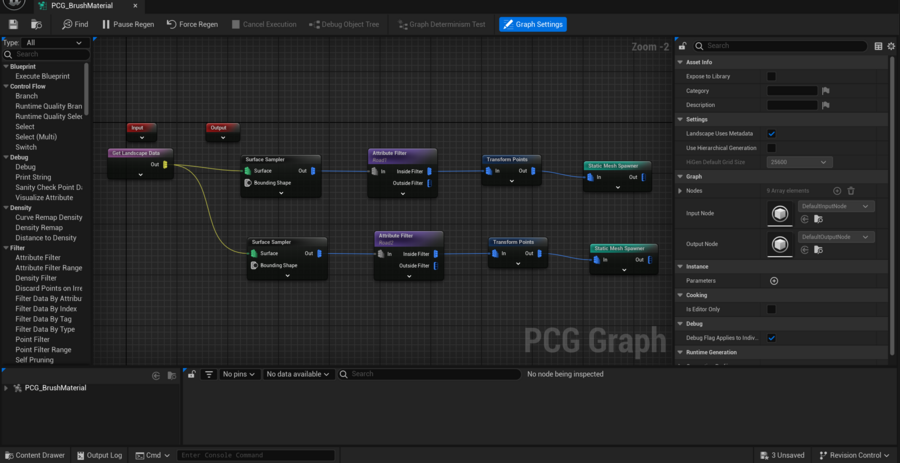Toggle Is Editor Only checkbox

pyautogui.click(x=771, y=309)
